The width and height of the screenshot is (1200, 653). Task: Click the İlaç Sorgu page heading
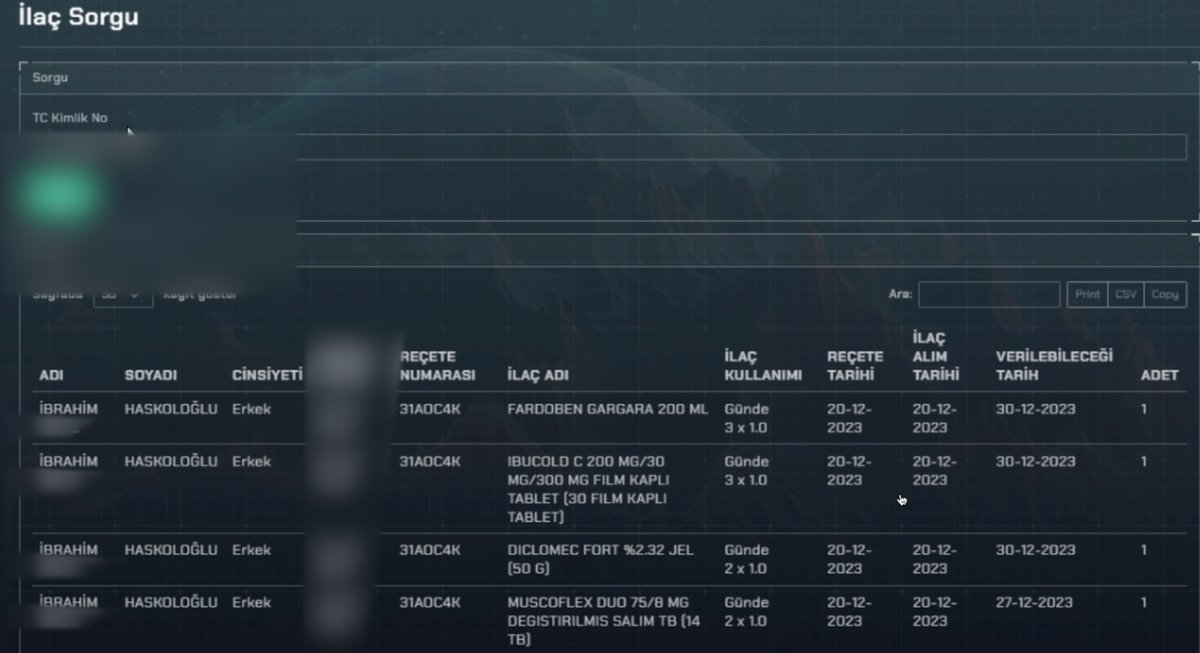tap(78, 17)
